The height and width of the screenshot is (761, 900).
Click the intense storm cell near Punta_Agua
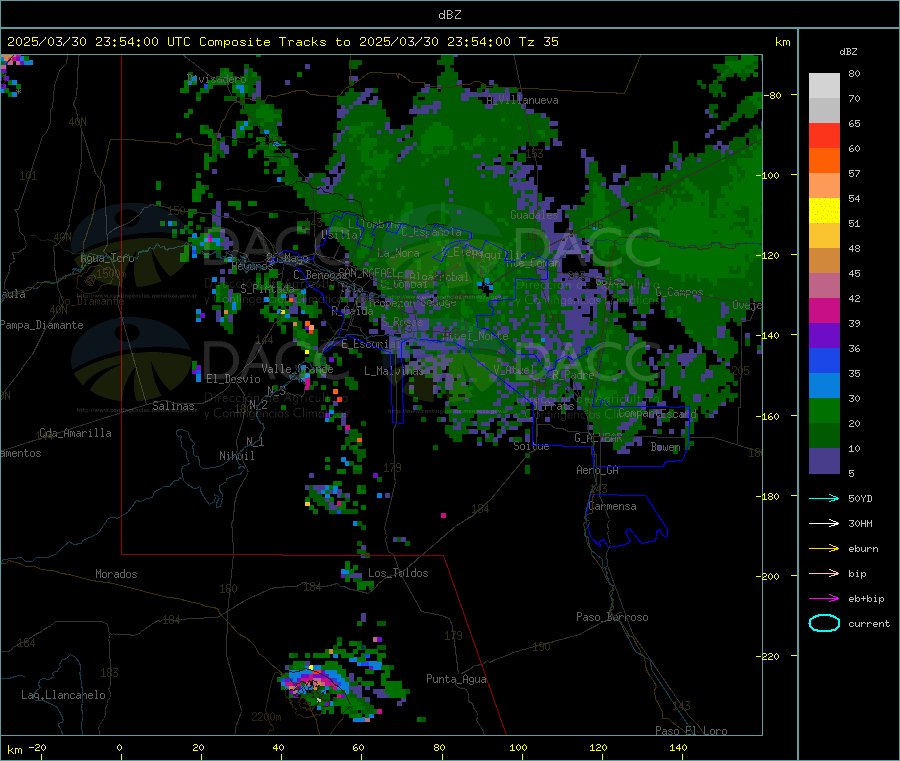click(x=313, y=683)
